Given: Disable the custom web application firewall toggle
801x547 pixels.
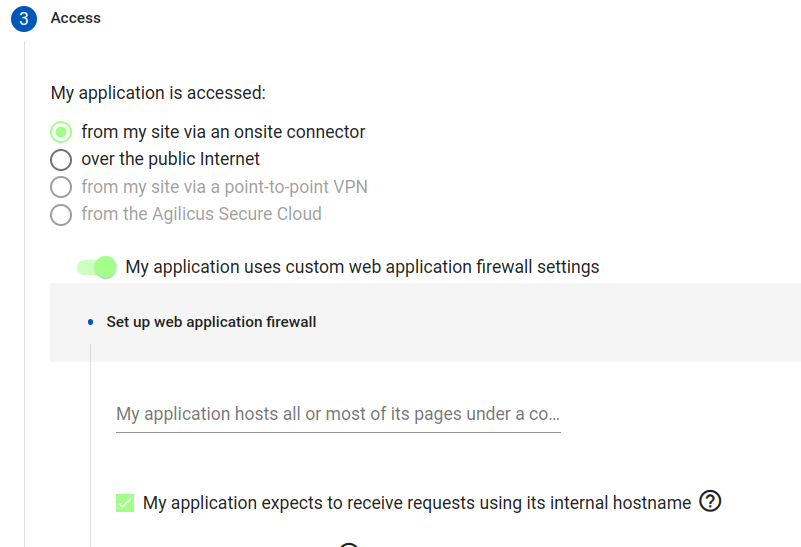Looking at the screenshot, I should [x=98, y=267].
